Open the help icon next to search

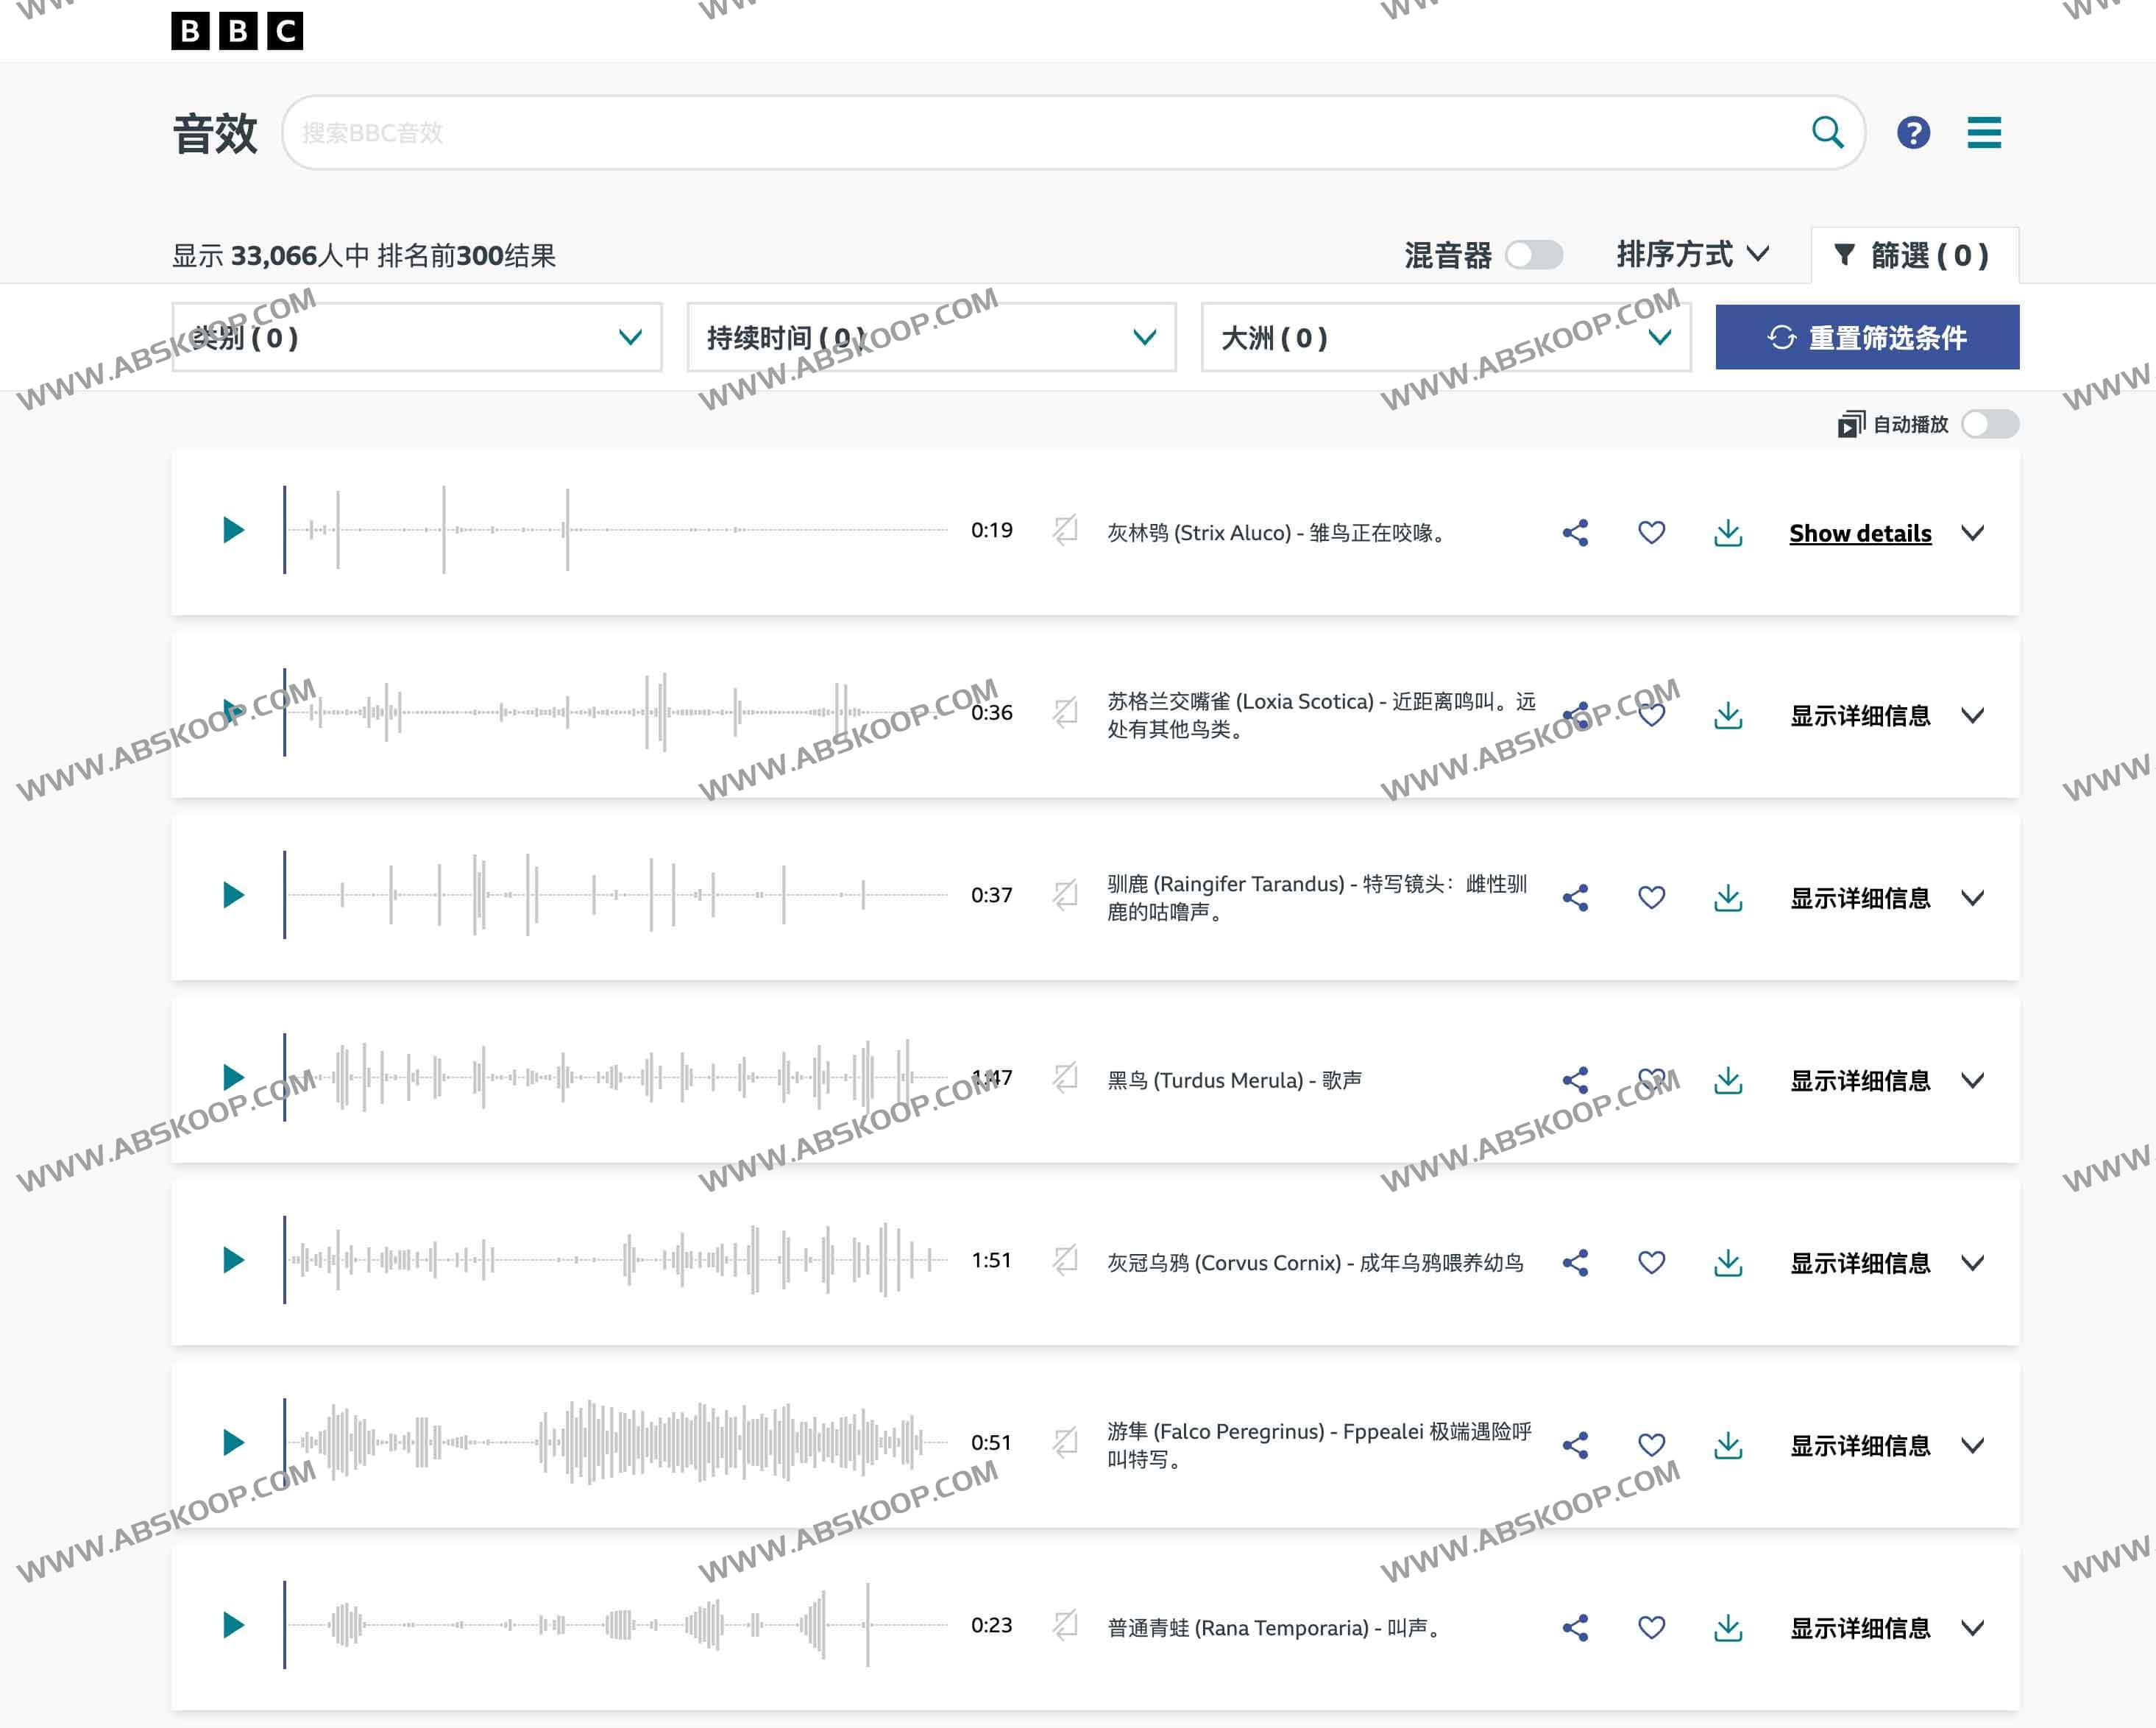pos(1914,133)
